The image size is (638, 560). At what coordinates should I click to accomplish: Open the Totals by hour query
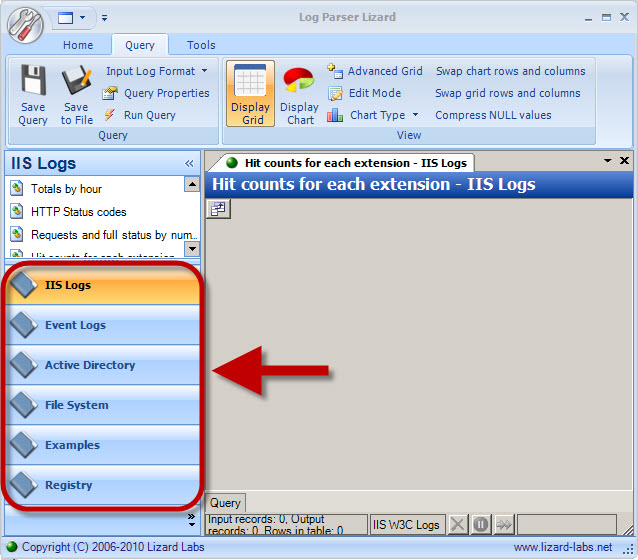[66, 189]
